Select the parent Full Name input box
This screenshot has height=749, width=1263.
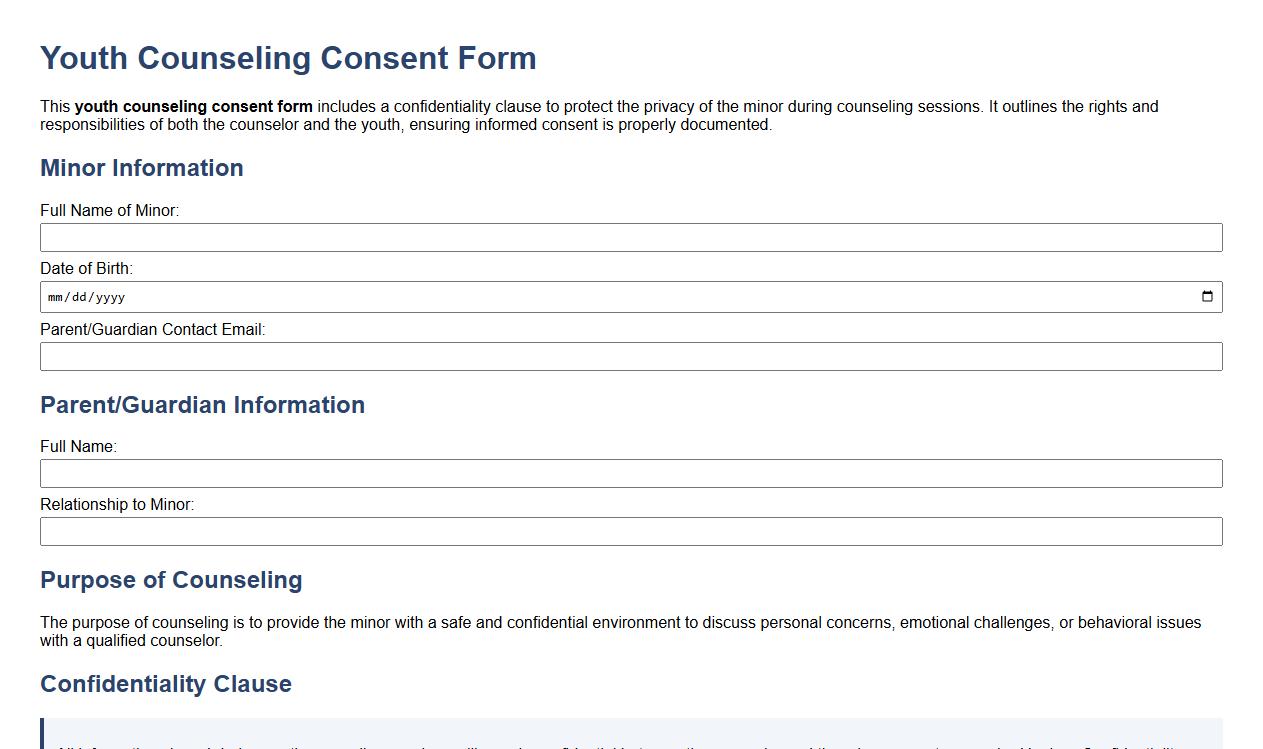tap(630, 473)
